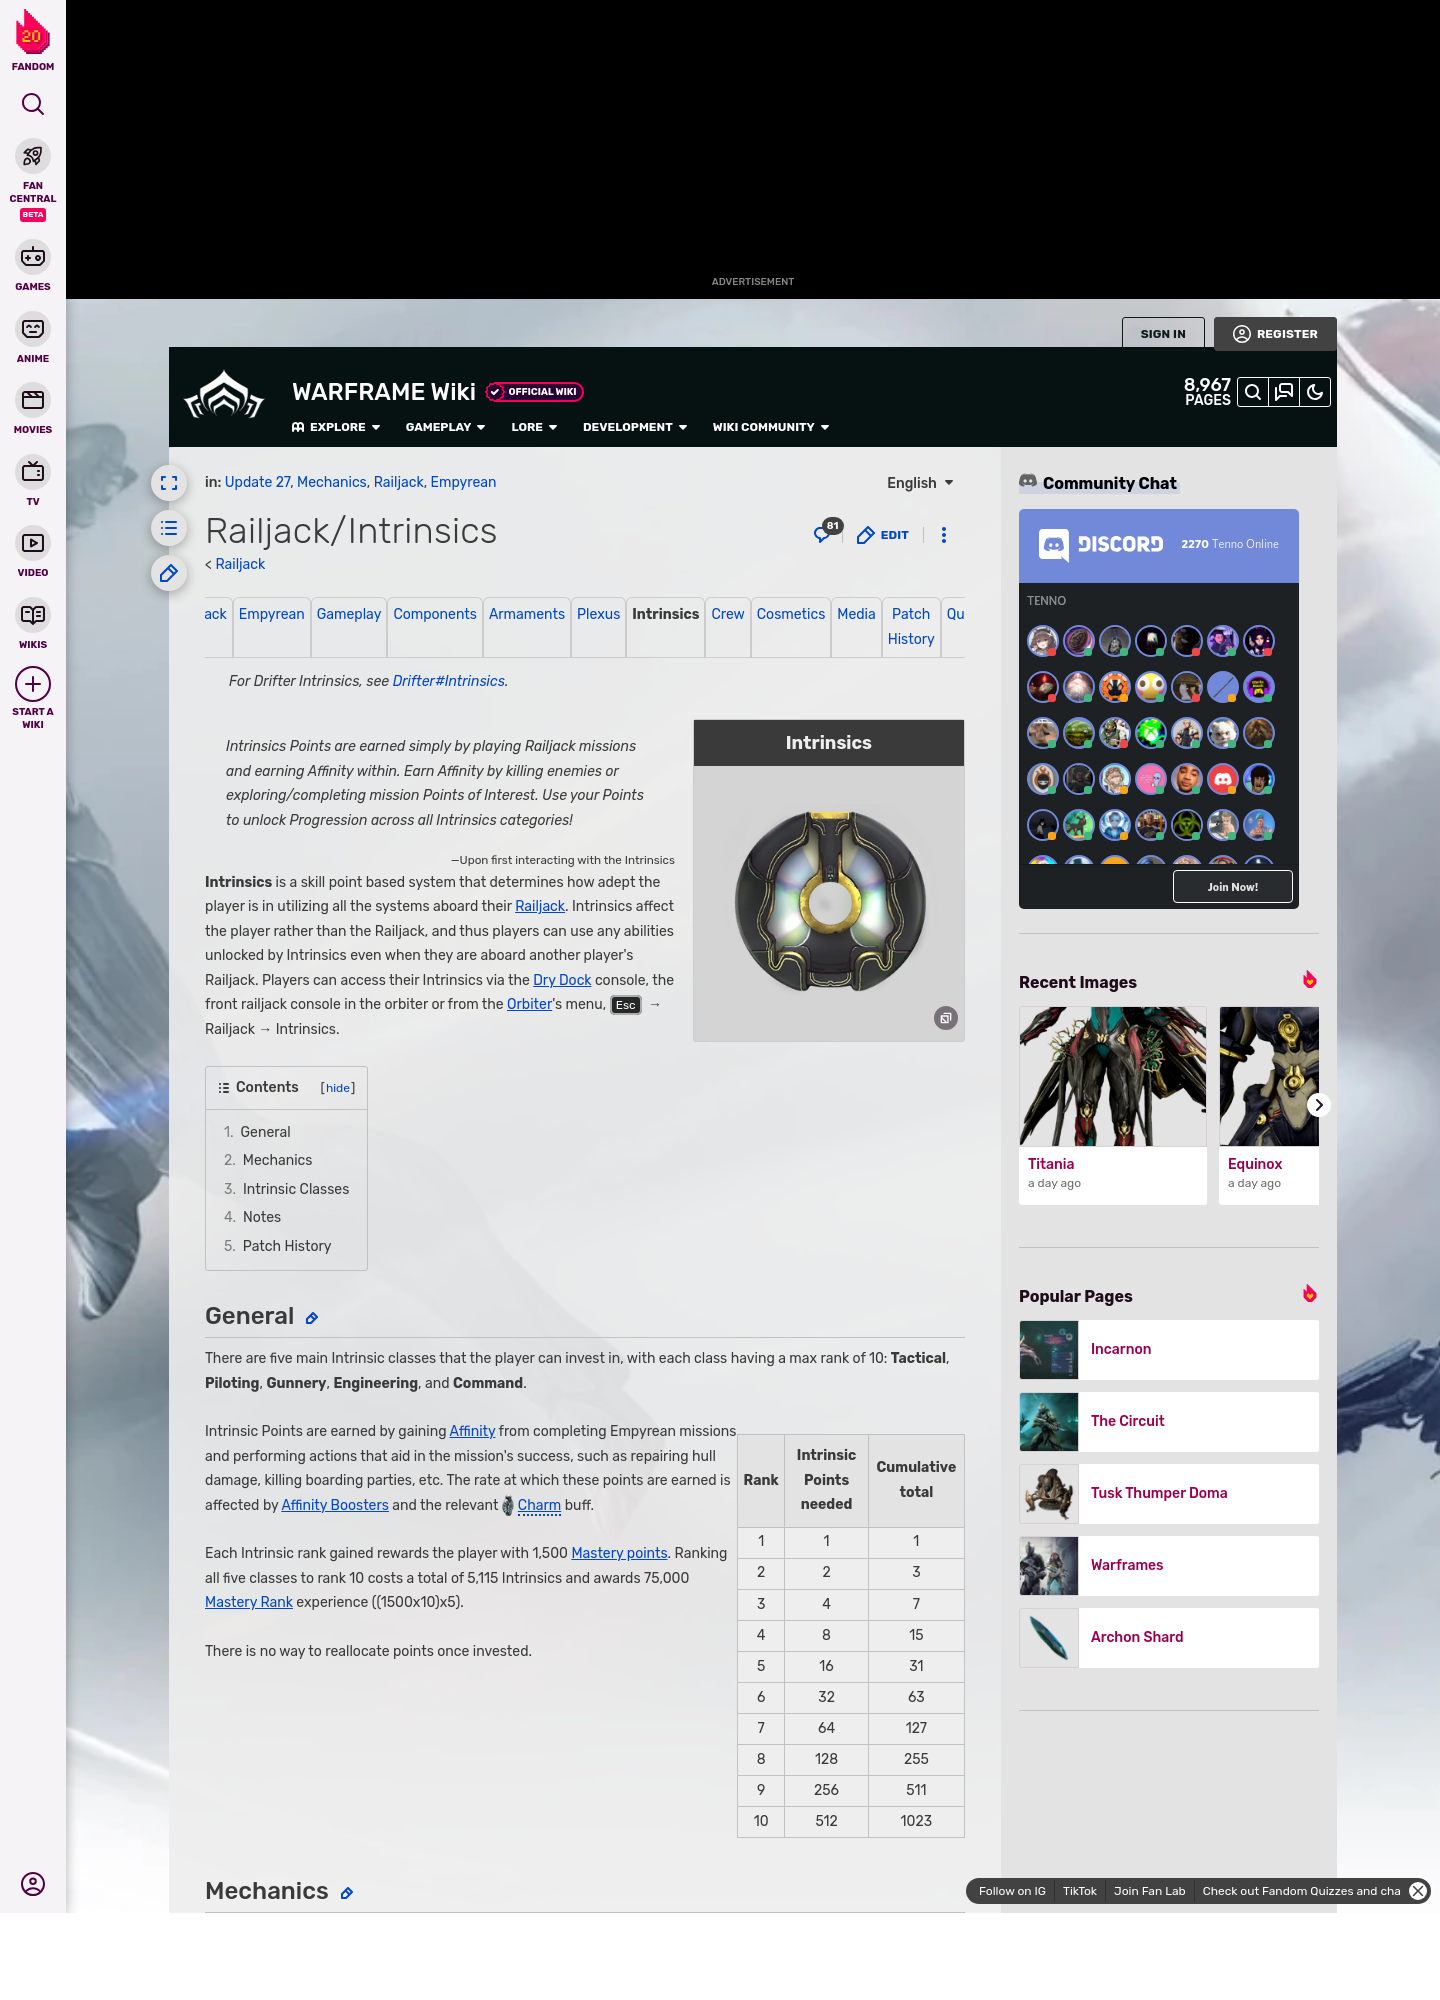The image size is (1440, 2000).
Task: Expand the Wiki Community menu
Action: 771,427
